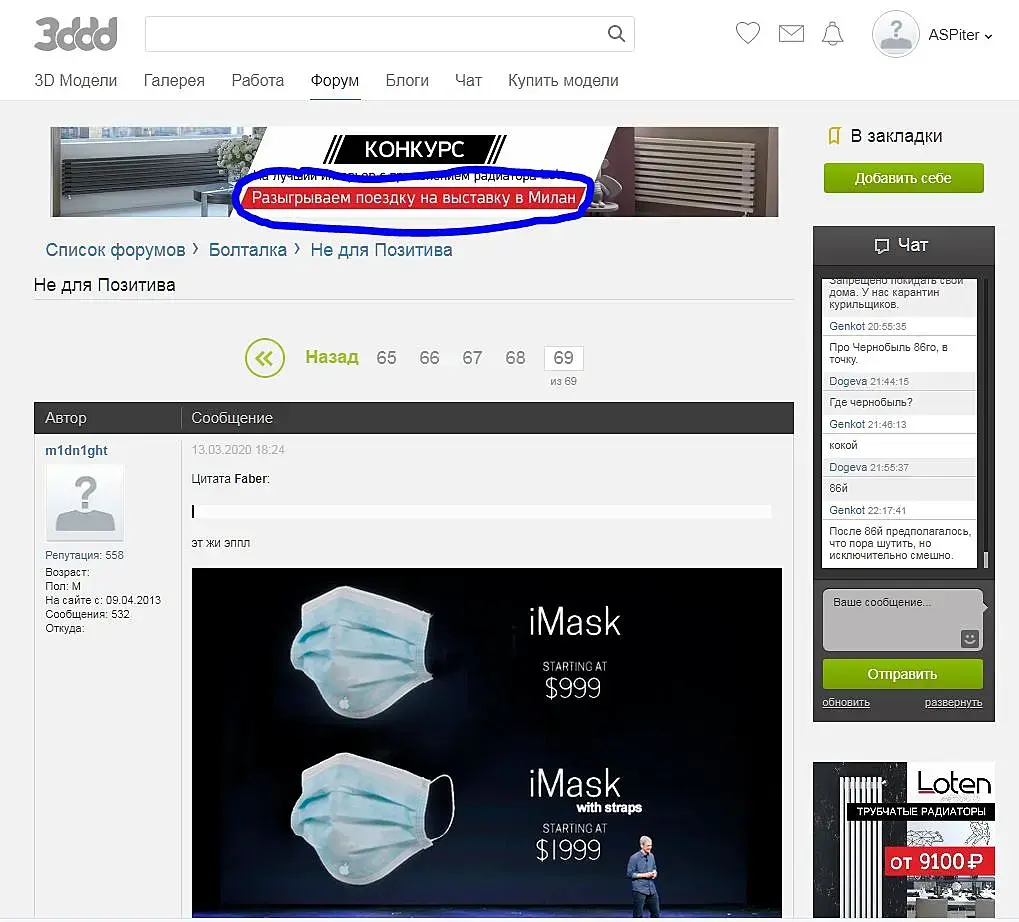Open the Работа menu item

[x=257, y=81]
